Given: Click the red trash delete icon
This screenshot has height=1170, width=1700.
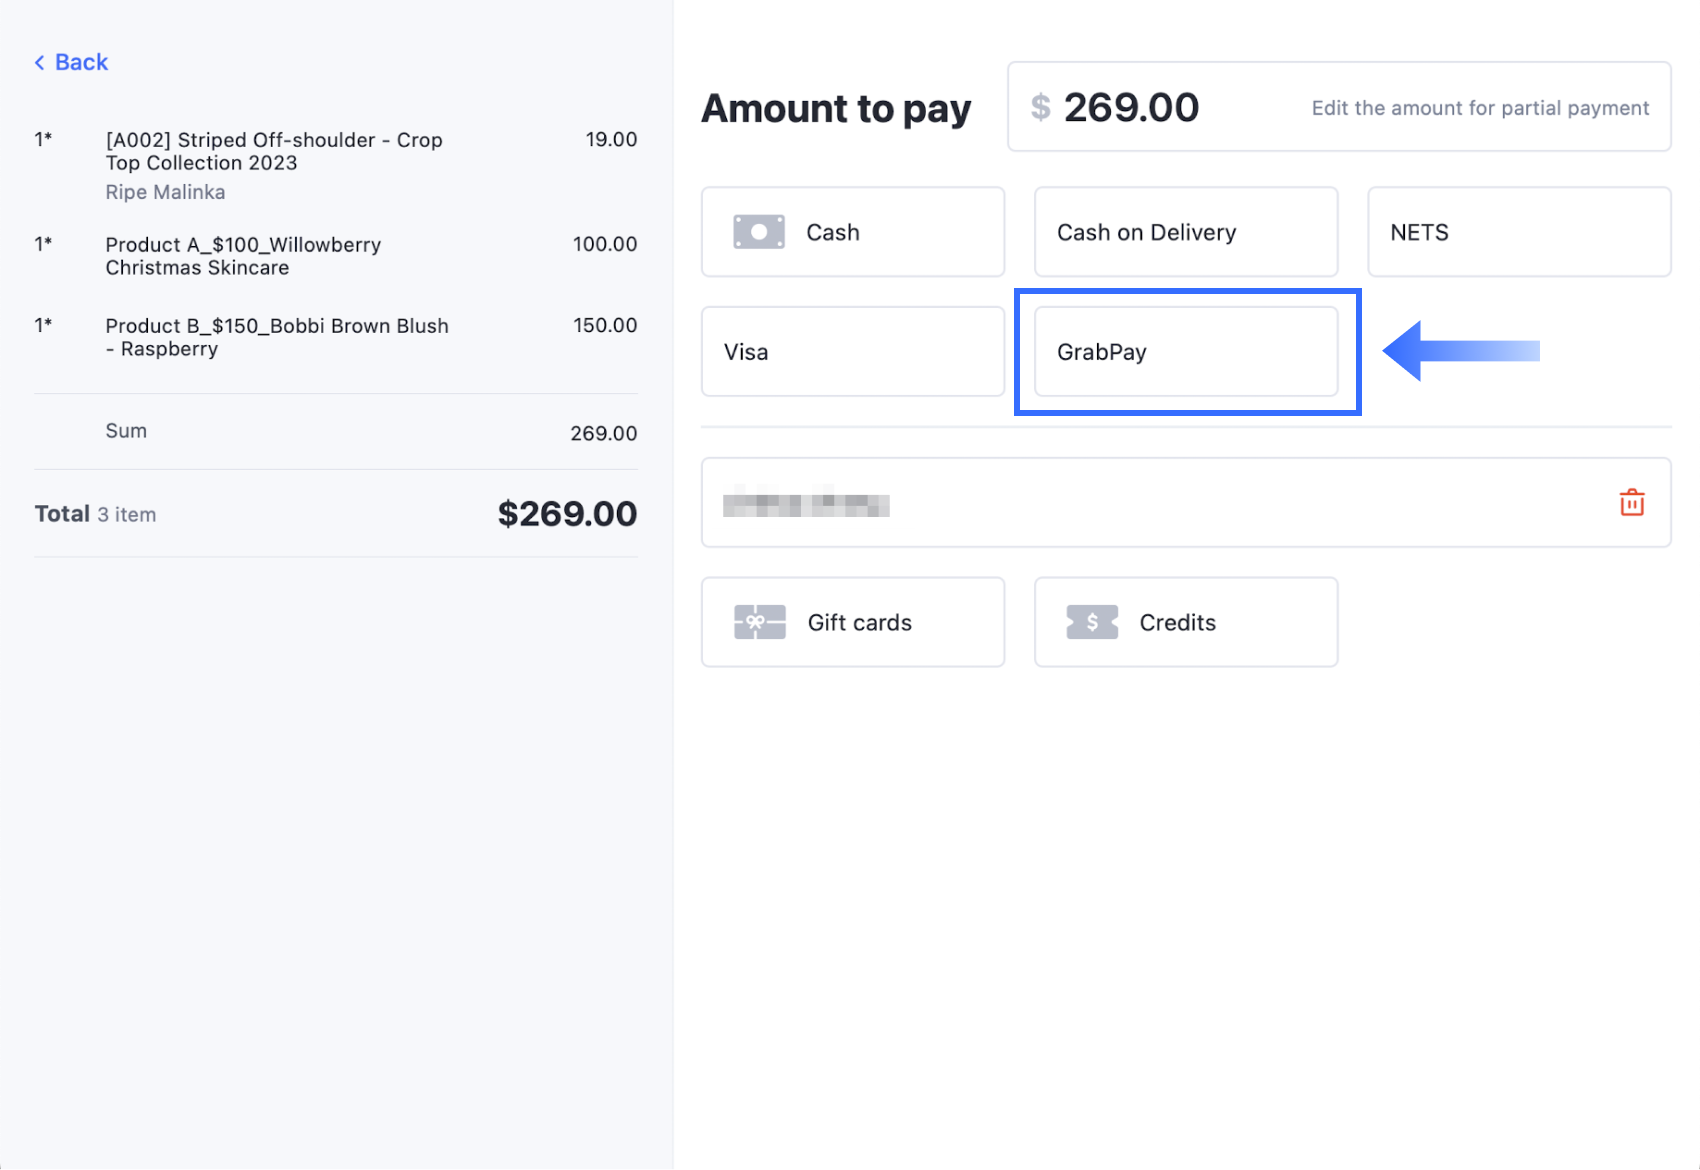Looking at the screenshot, I should tap(1631, 502).
